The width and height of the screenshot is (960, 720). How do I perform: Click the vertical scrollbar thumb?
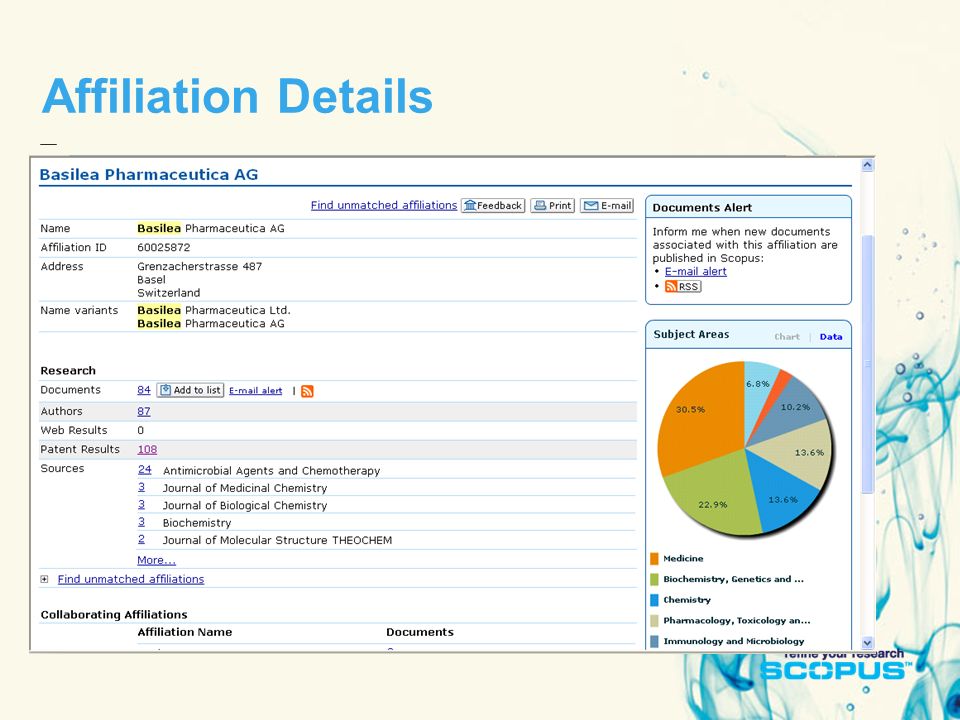click(x=867, y=364)
